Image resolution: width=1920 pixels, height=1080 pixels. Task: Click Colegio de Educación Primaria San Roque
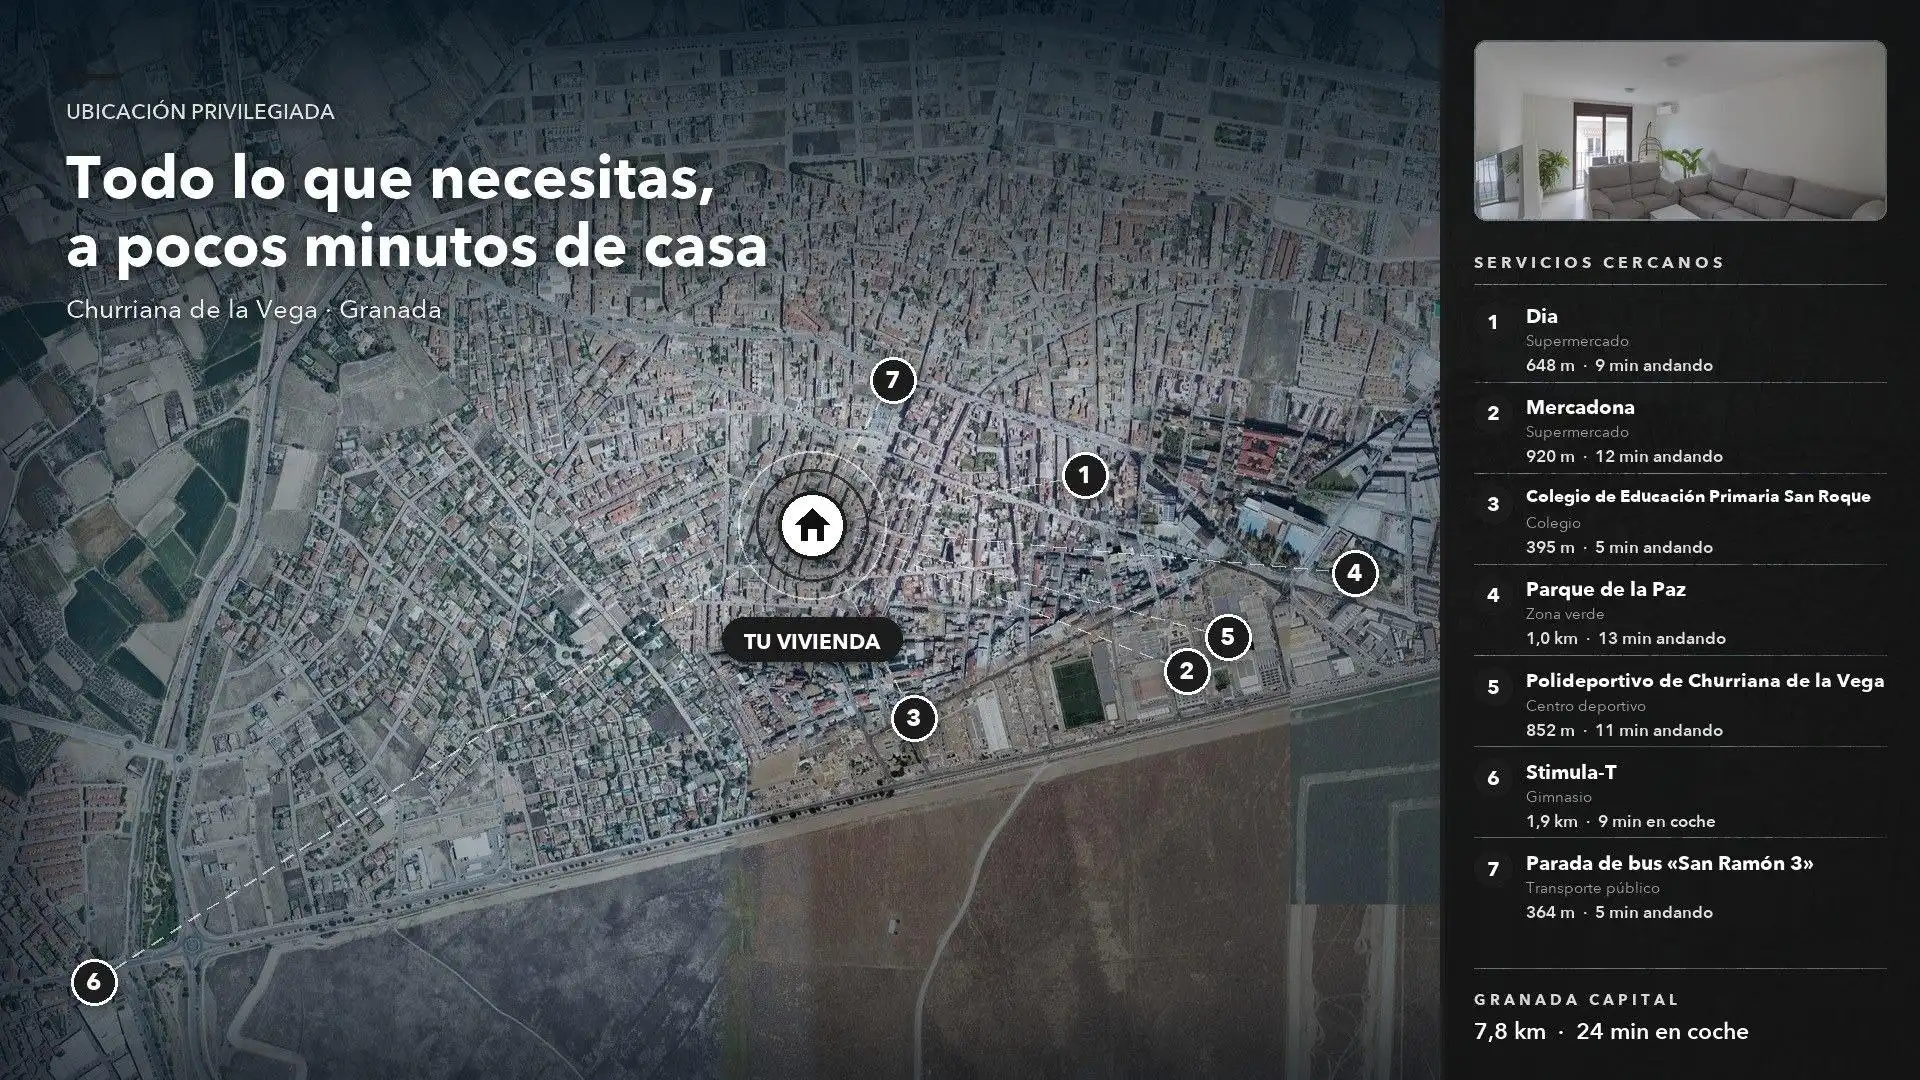pos(1698,497)
